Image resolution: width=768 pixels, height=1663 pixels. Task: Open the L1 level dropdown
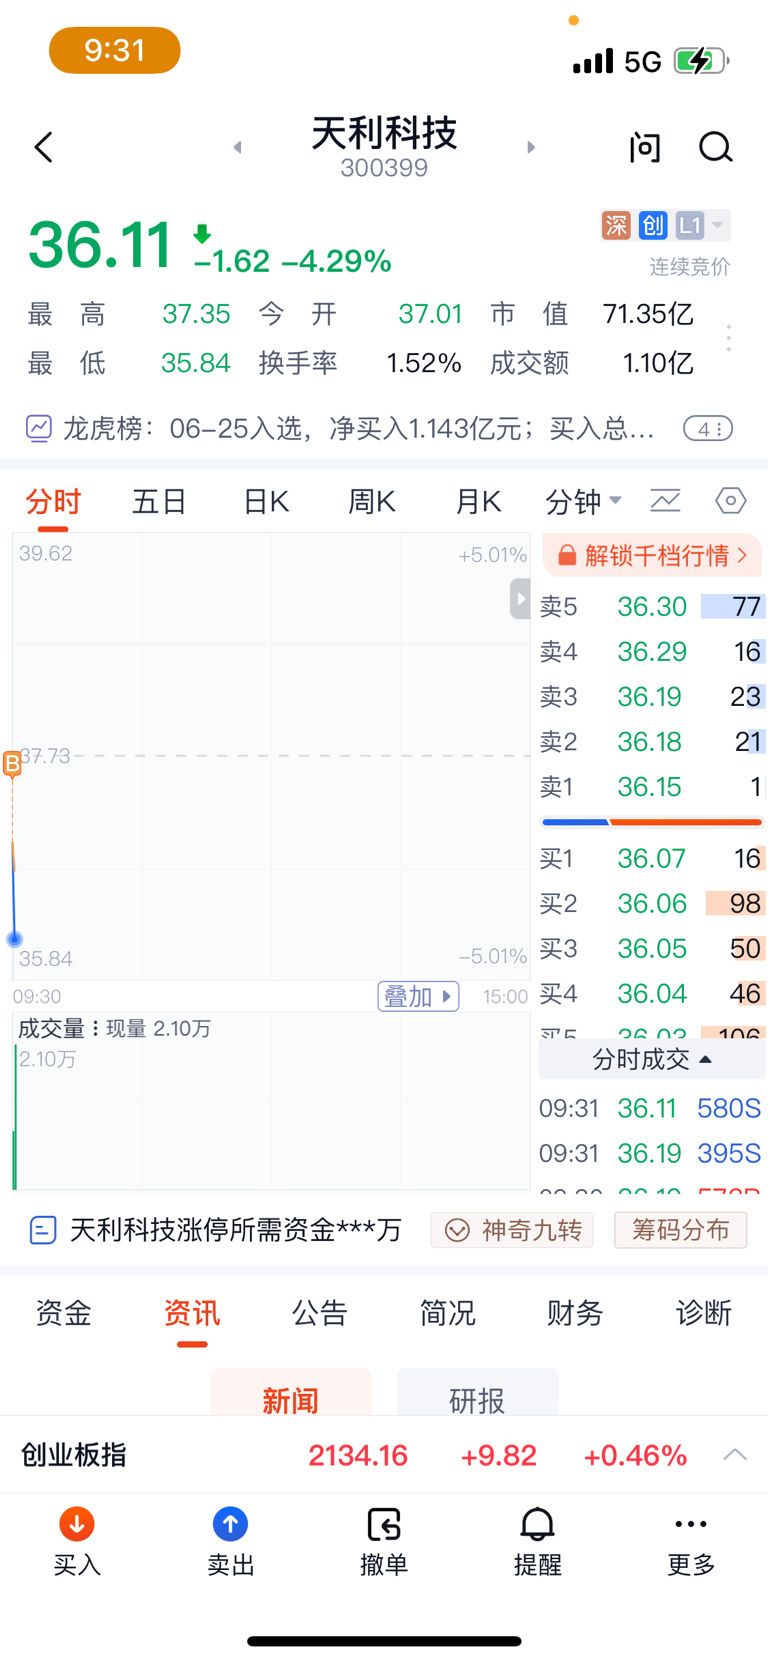pyautogui.click(x=702, y=225)
